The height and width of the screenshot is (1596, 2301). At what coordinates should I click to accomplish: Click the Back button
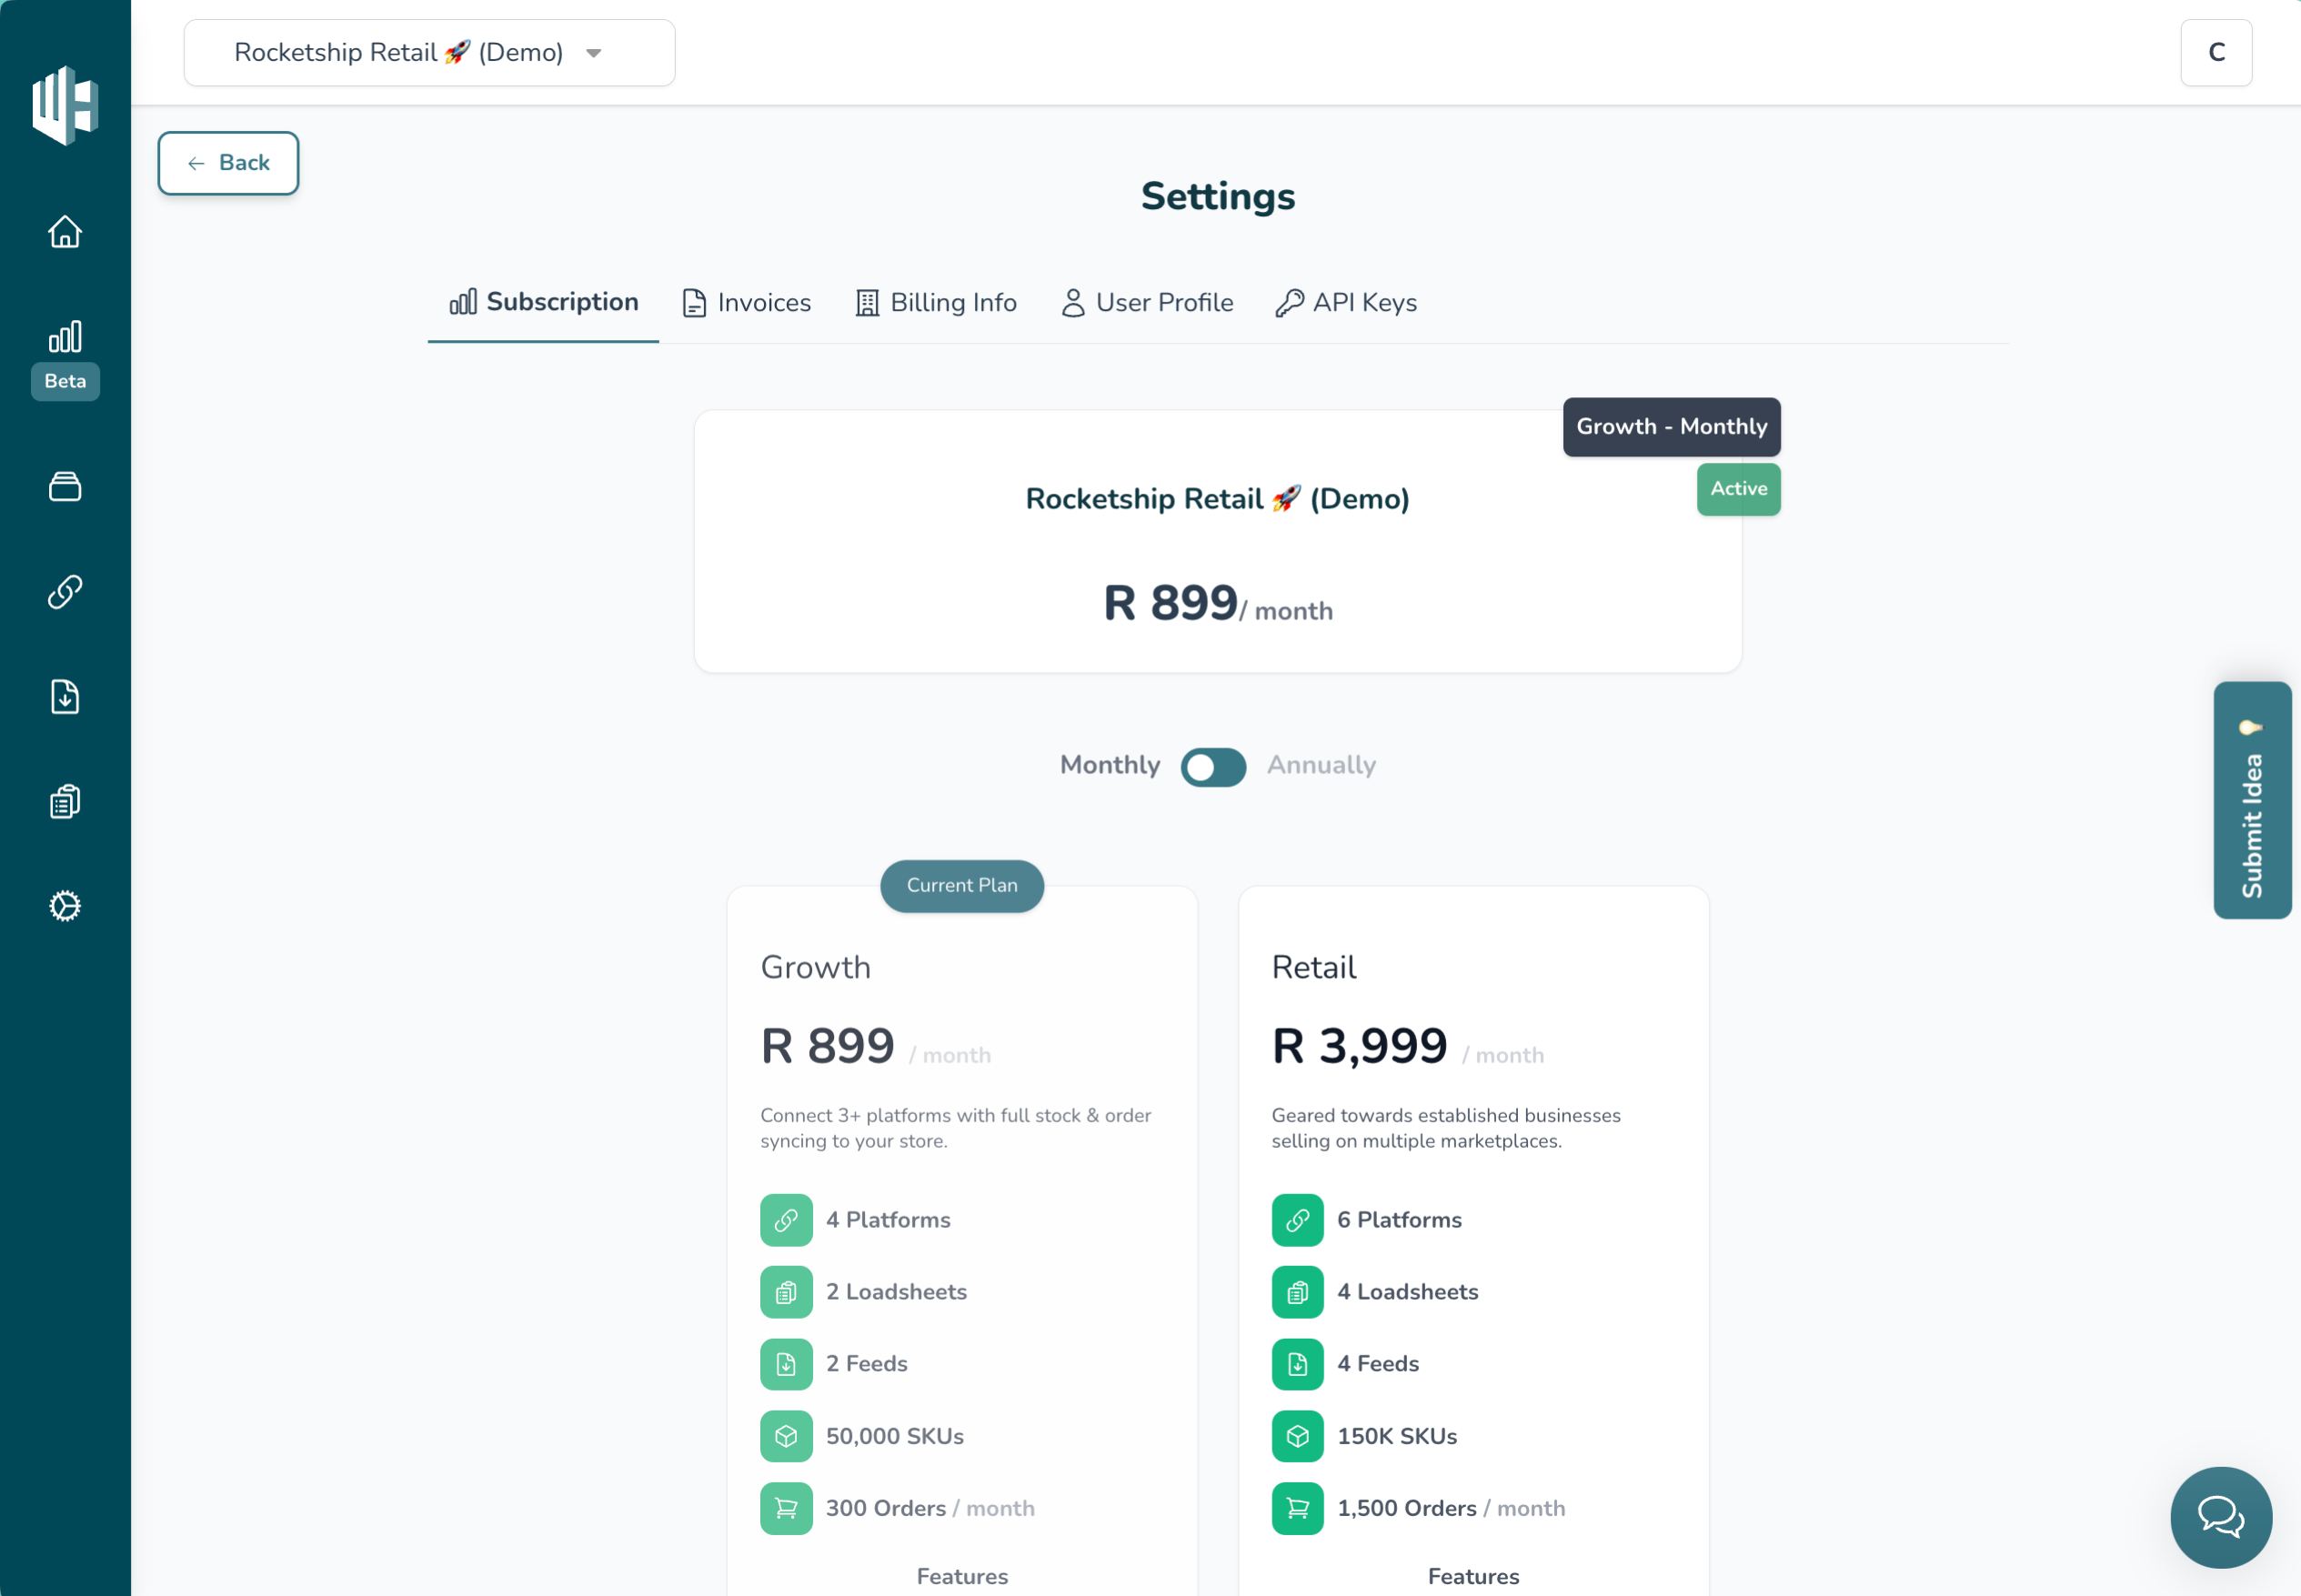pyautogui.click(x=228, y=163)
